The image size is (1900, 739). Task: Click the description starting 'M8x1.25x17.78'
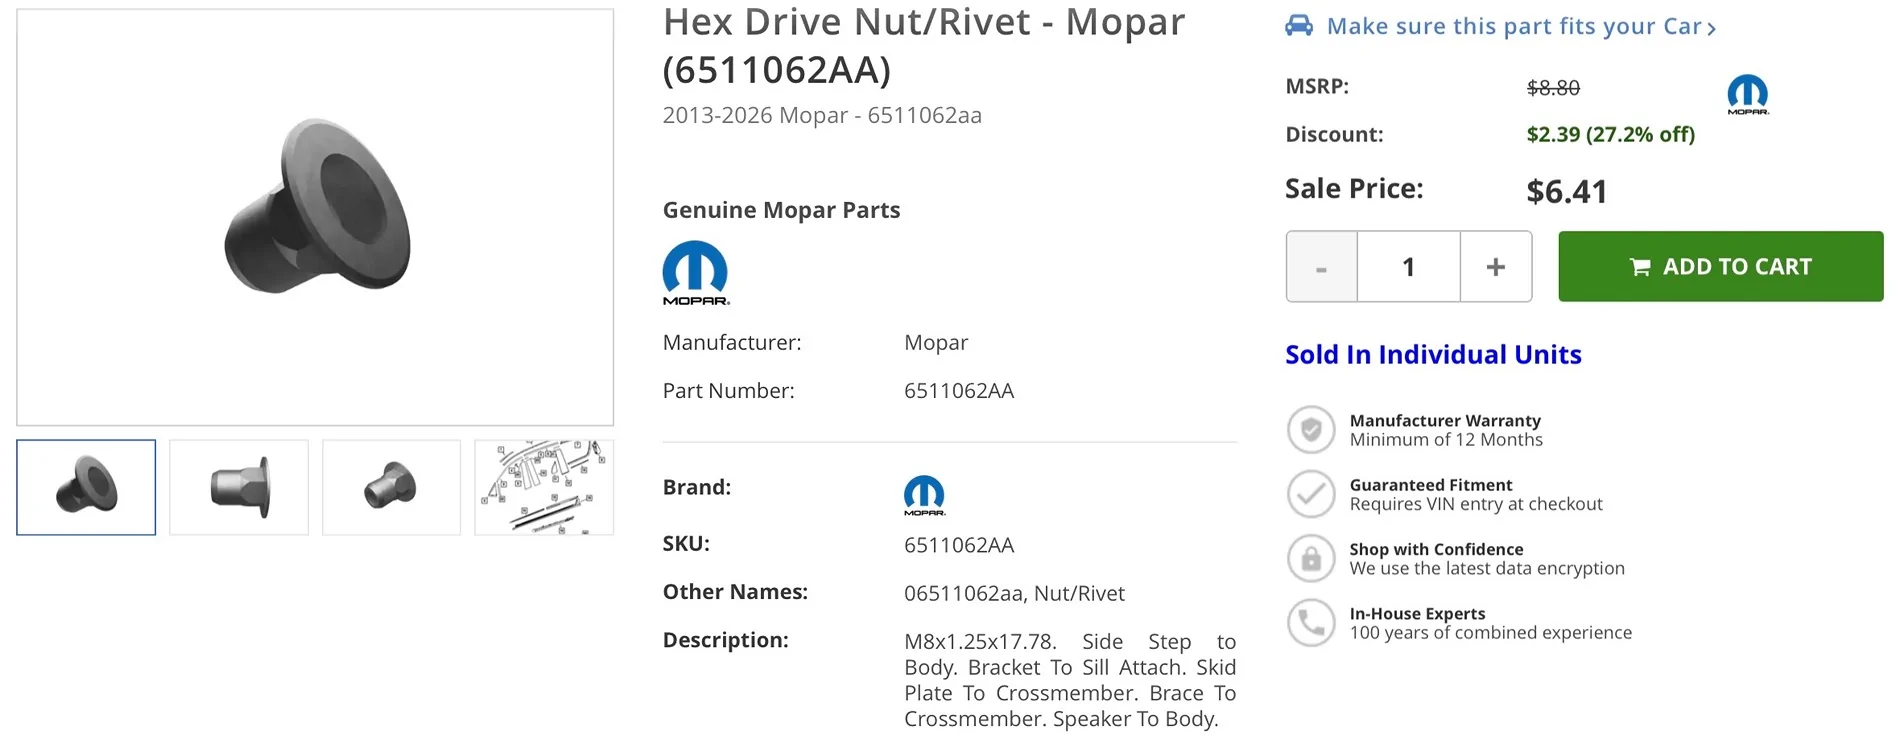click(1070, 680)
